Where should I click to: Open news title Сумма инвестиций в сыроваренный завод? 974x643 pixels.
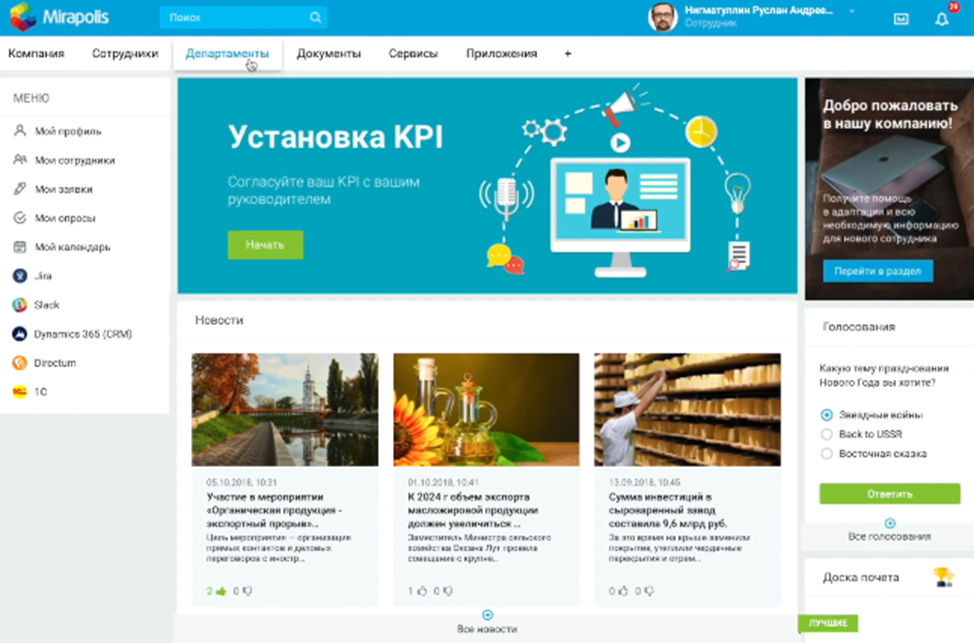click(668, 510)
